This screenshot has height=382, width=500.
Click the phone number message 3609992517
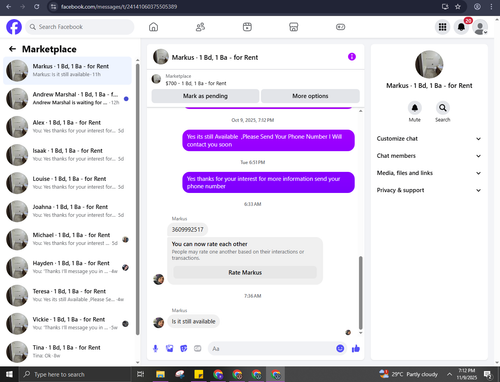187,229
